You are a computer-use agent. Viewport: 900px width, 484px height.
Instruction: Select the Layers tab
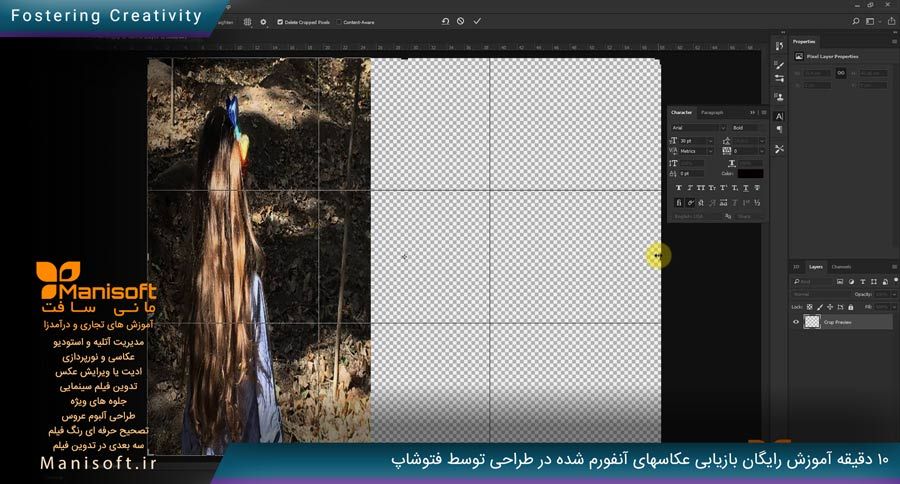tap(816, 267)
